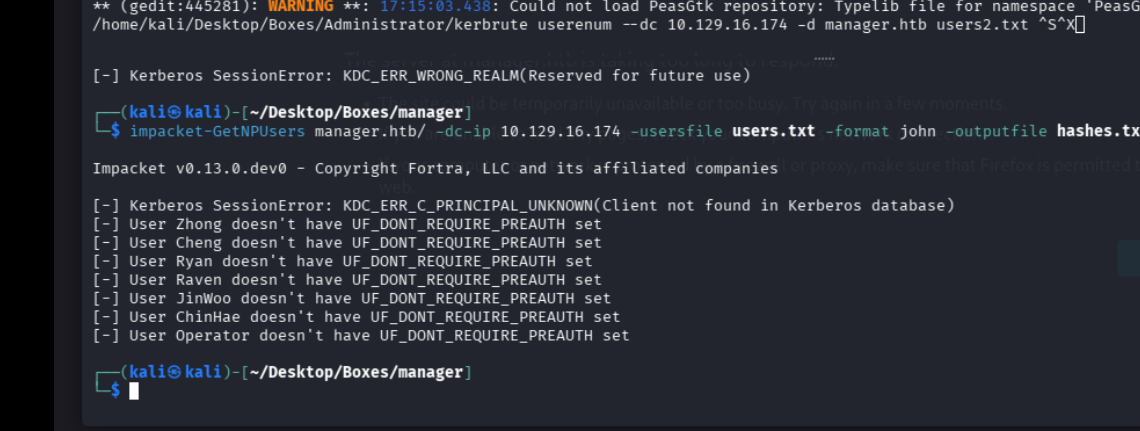
Task: Click the username Operator in output
Action: (x=213, y=335)
